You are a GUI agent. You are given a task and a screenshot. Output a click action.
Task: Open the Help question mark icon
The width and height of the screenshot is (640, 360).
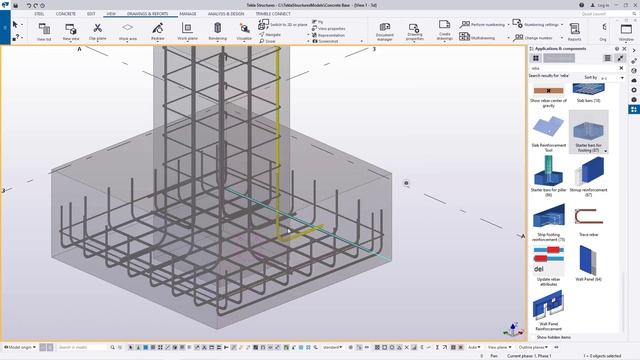[x=581, y=5]
